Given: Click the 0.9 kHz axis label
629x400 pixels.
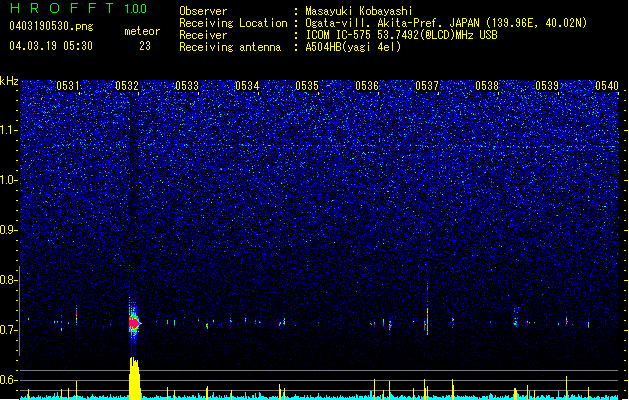Looking at the screenshot, I should 7,230.
